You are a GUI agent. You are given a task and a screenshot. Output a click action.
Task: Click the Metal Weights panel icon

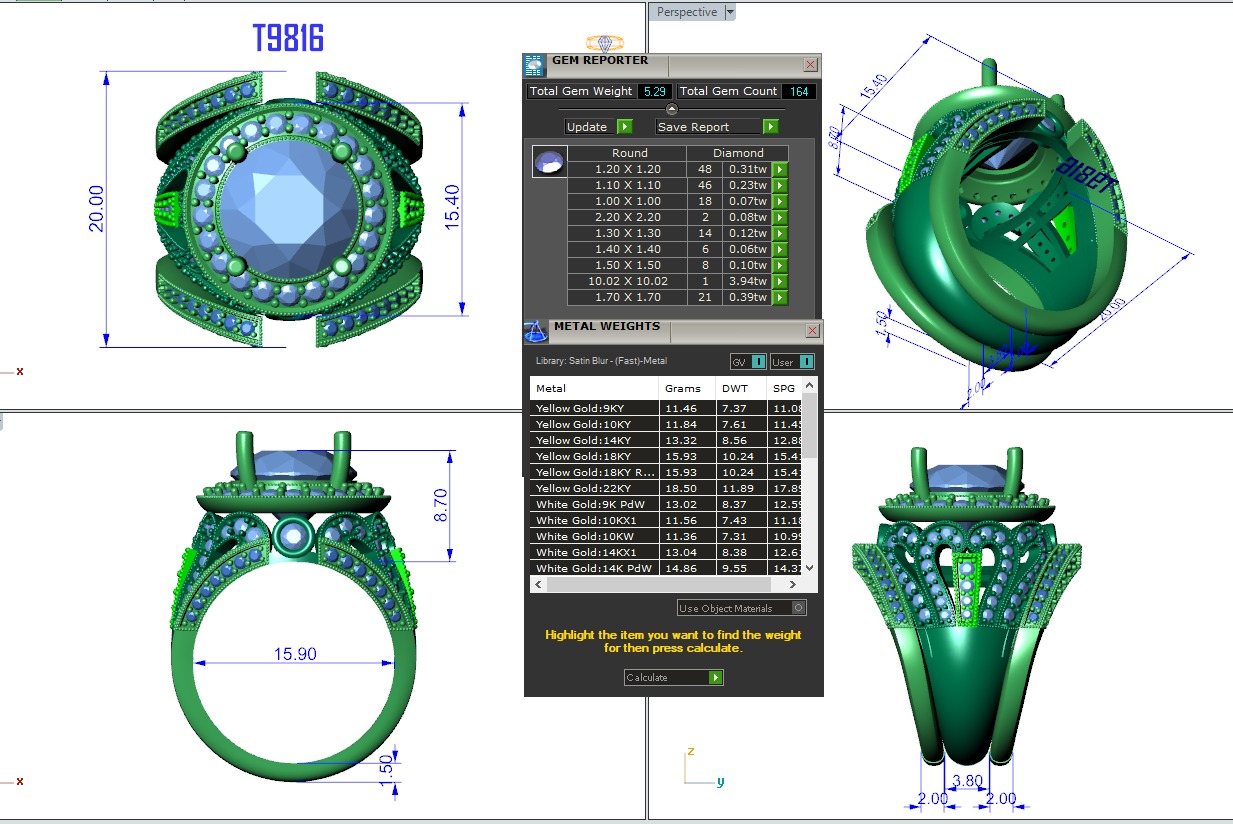click(536, 331)
